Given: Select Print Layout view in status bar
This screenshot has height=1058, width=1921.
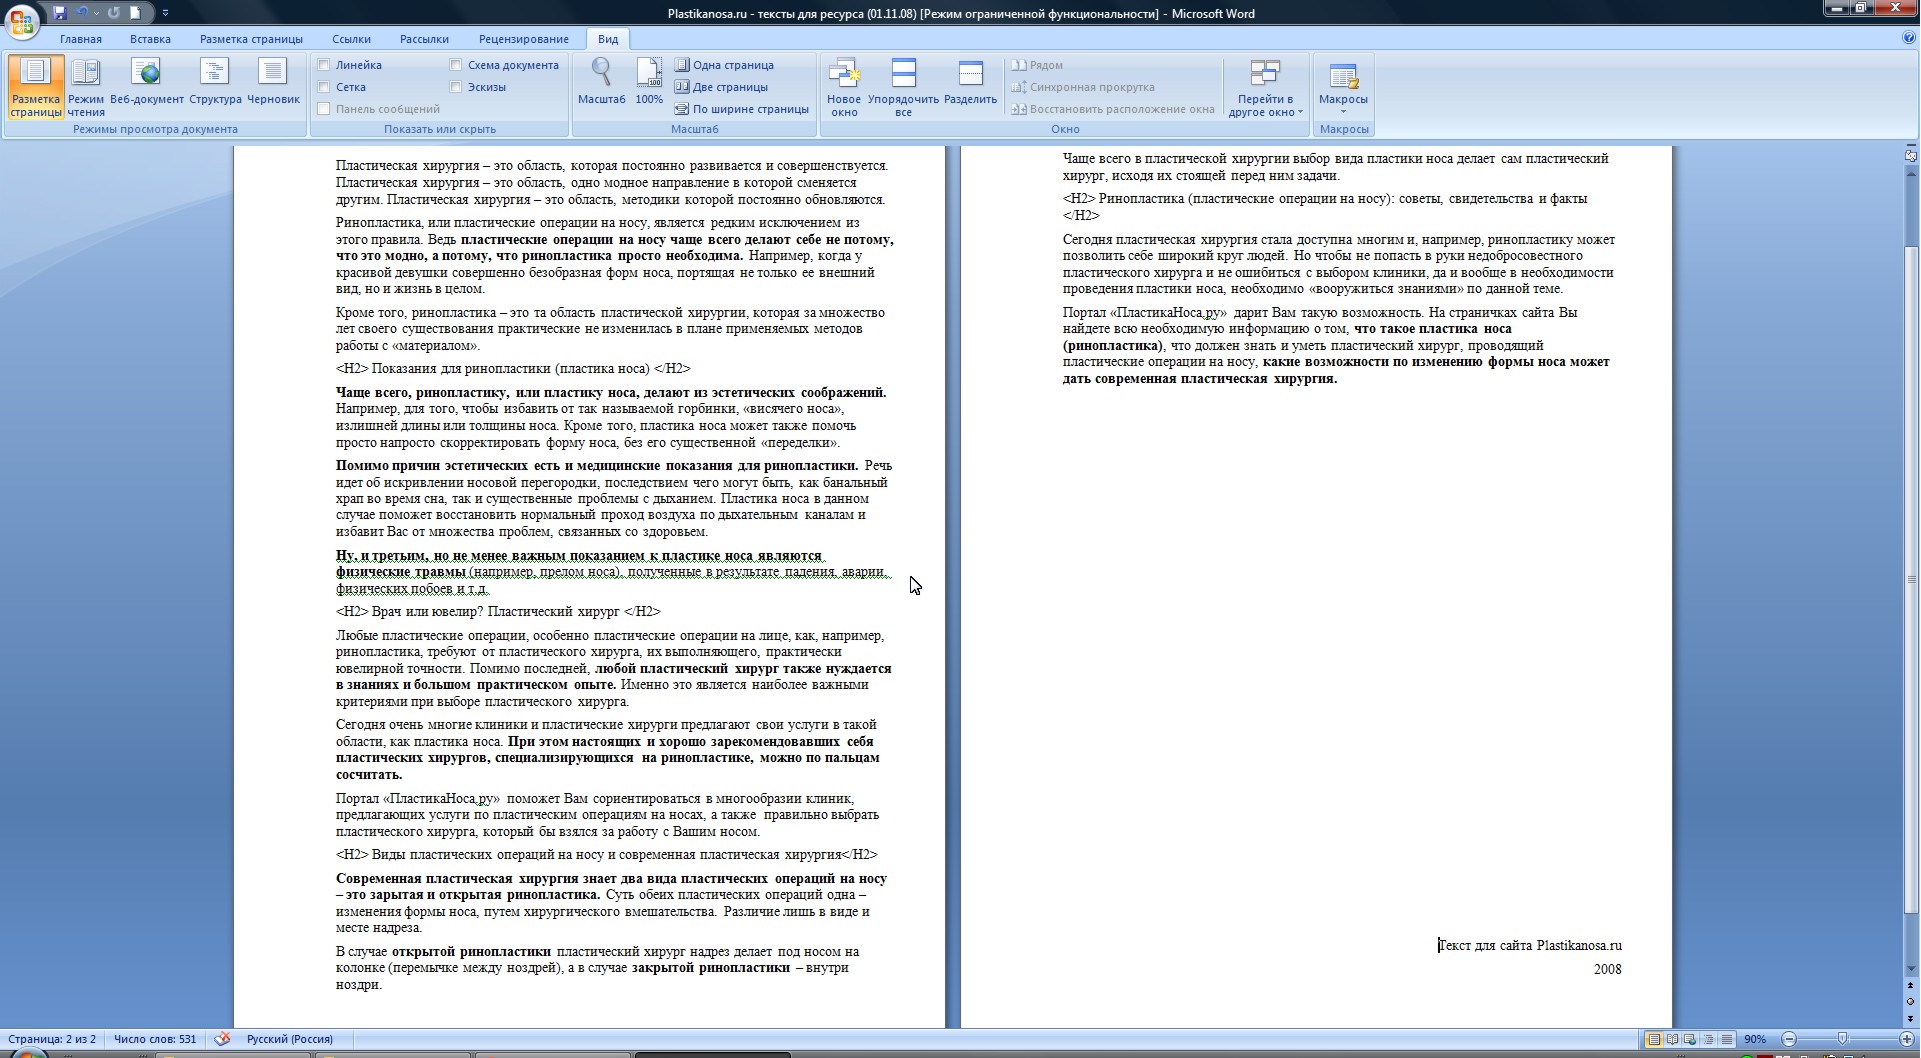Looking at the screenshot, I should click(x=1654, y=1039).
